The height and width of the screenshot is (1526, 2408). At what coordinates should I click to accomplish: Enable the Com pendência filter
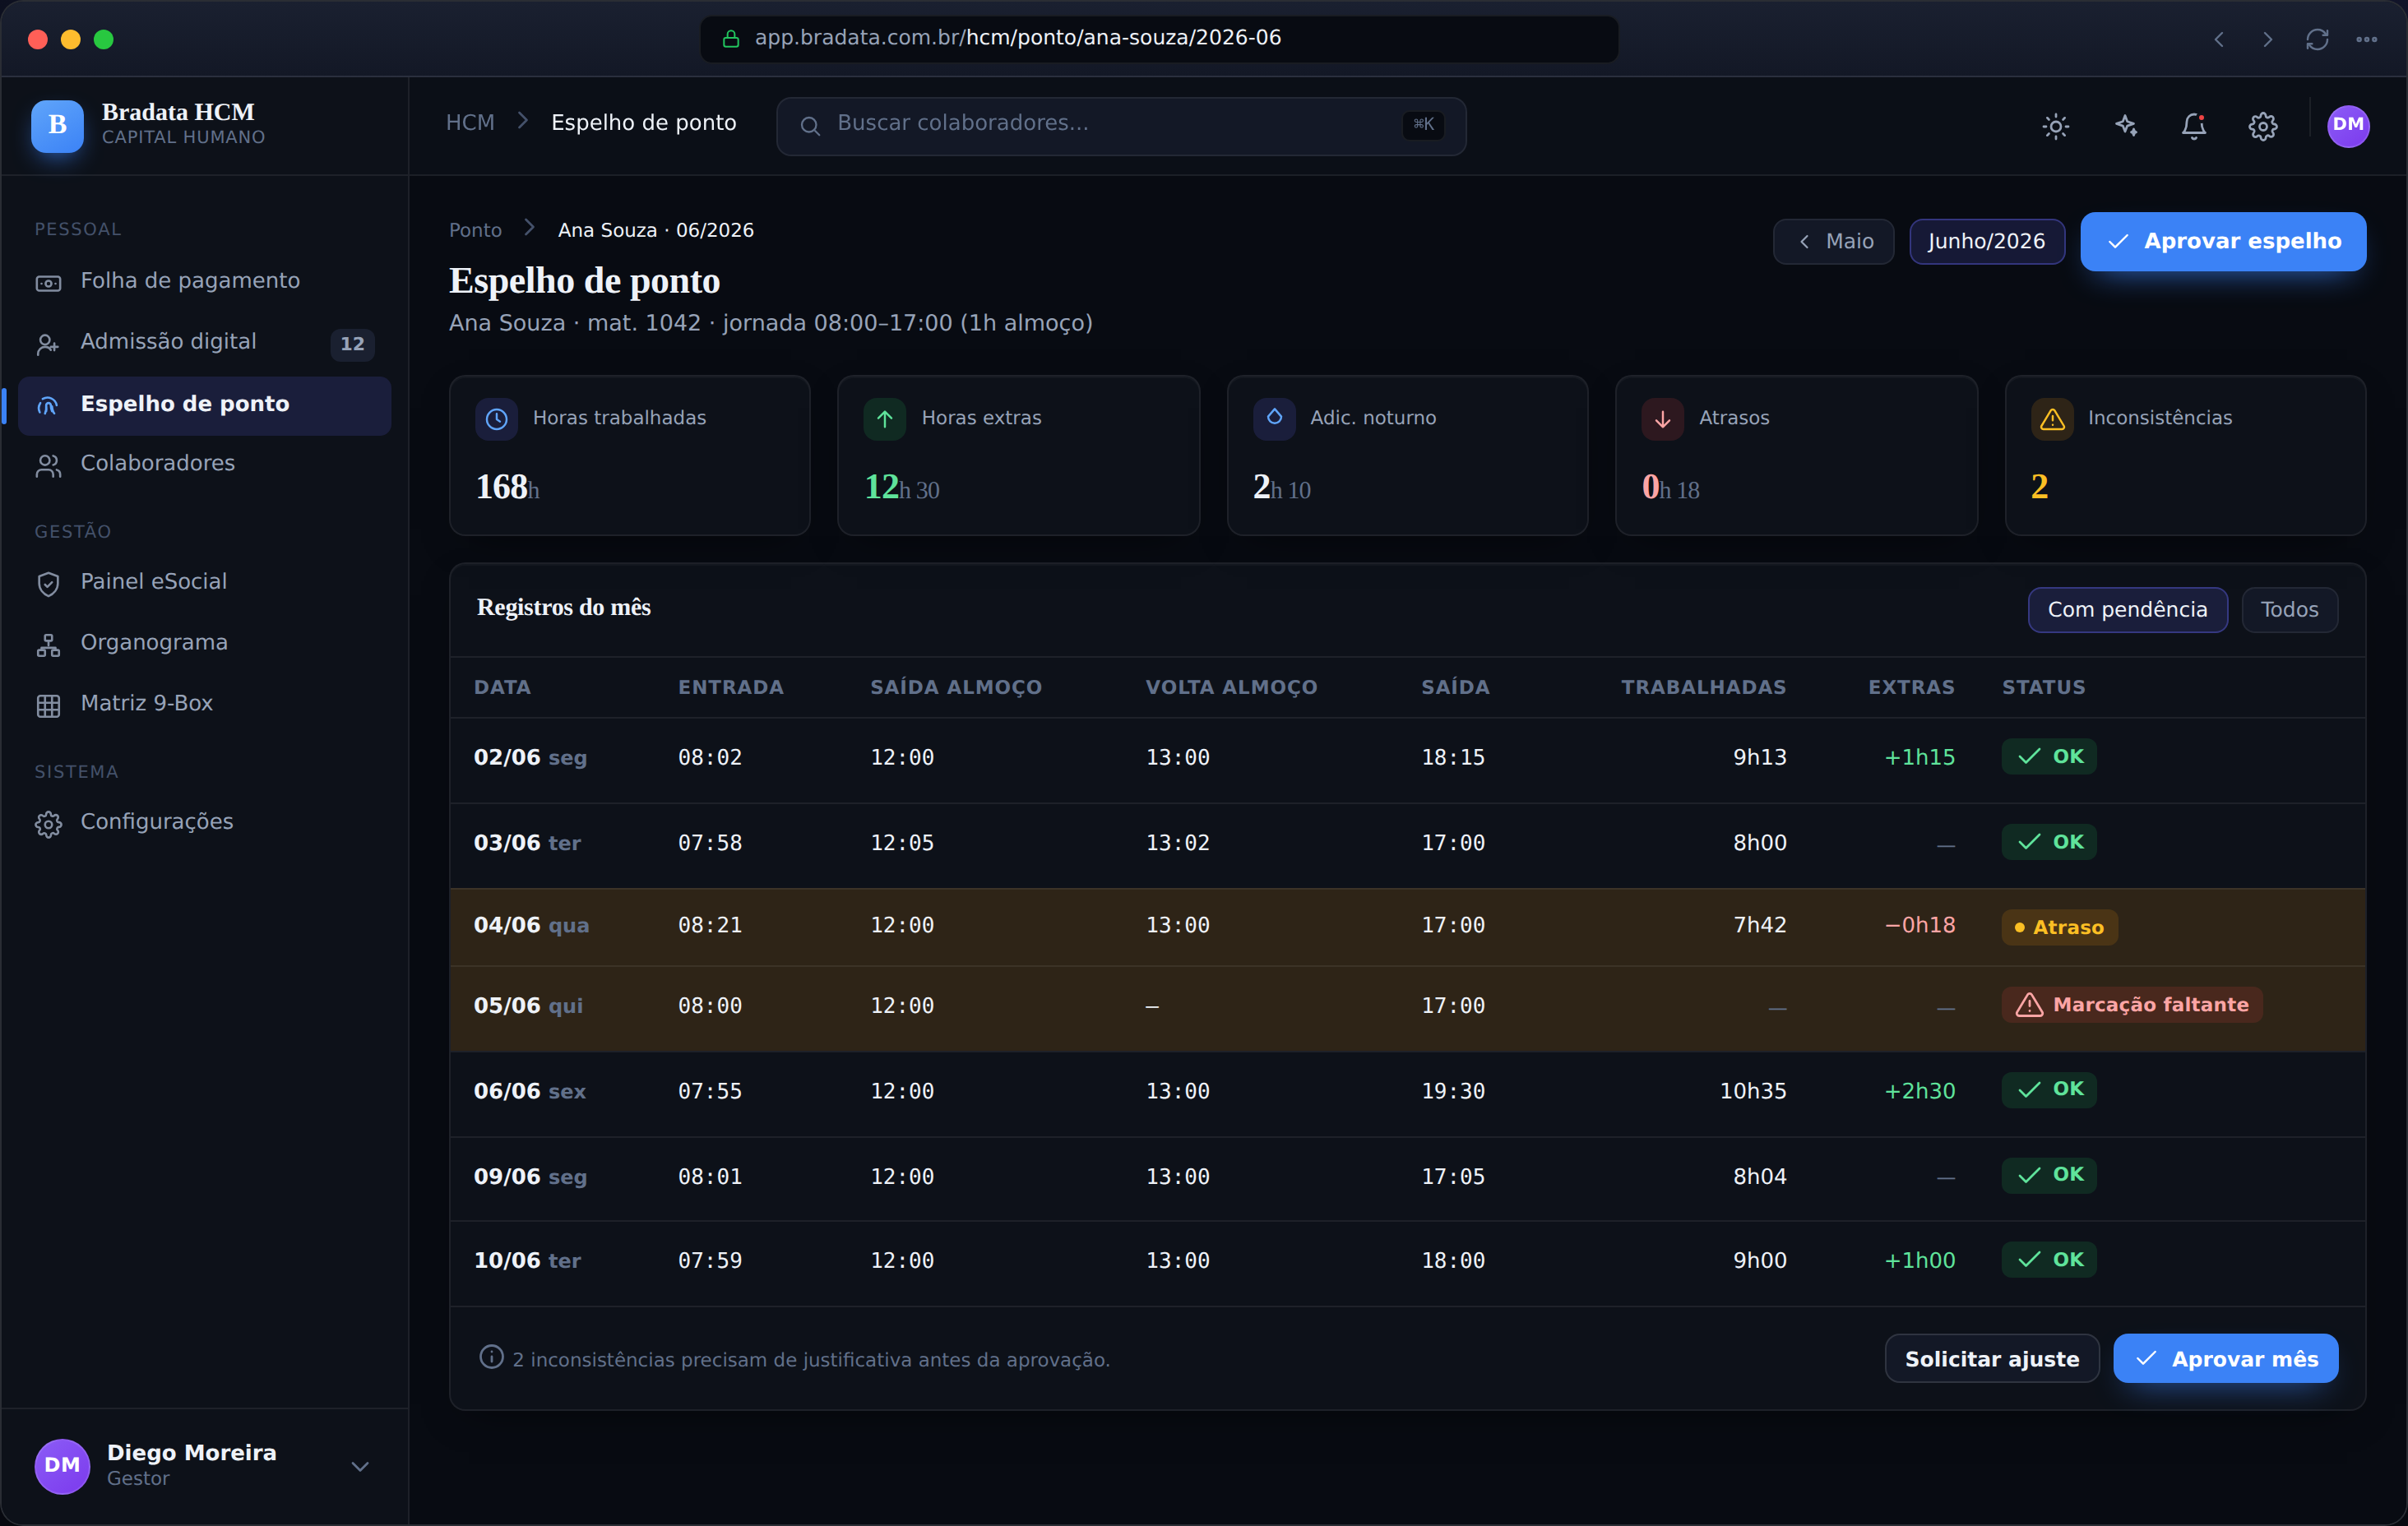point(2127,610)
